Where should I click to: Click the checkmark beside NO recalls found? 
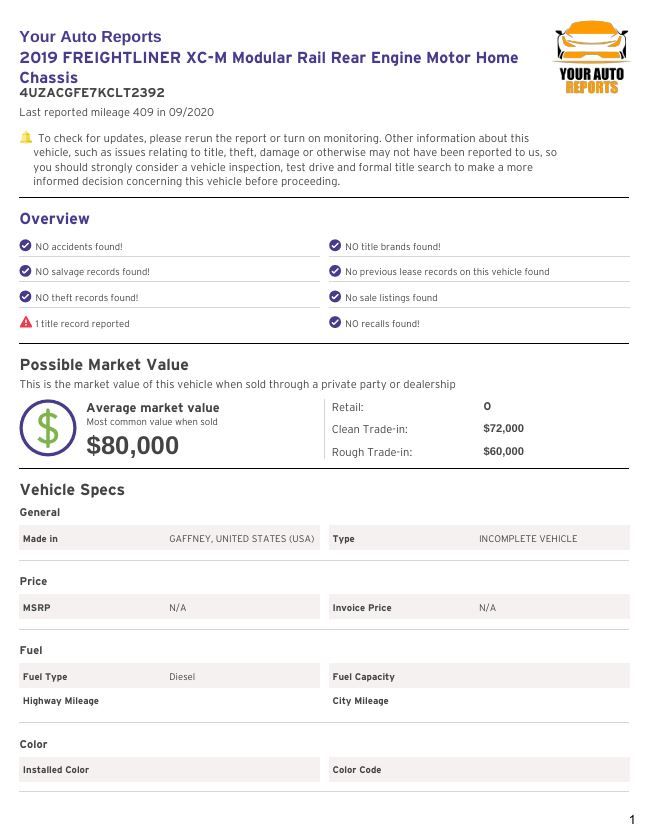coord(335,322)
